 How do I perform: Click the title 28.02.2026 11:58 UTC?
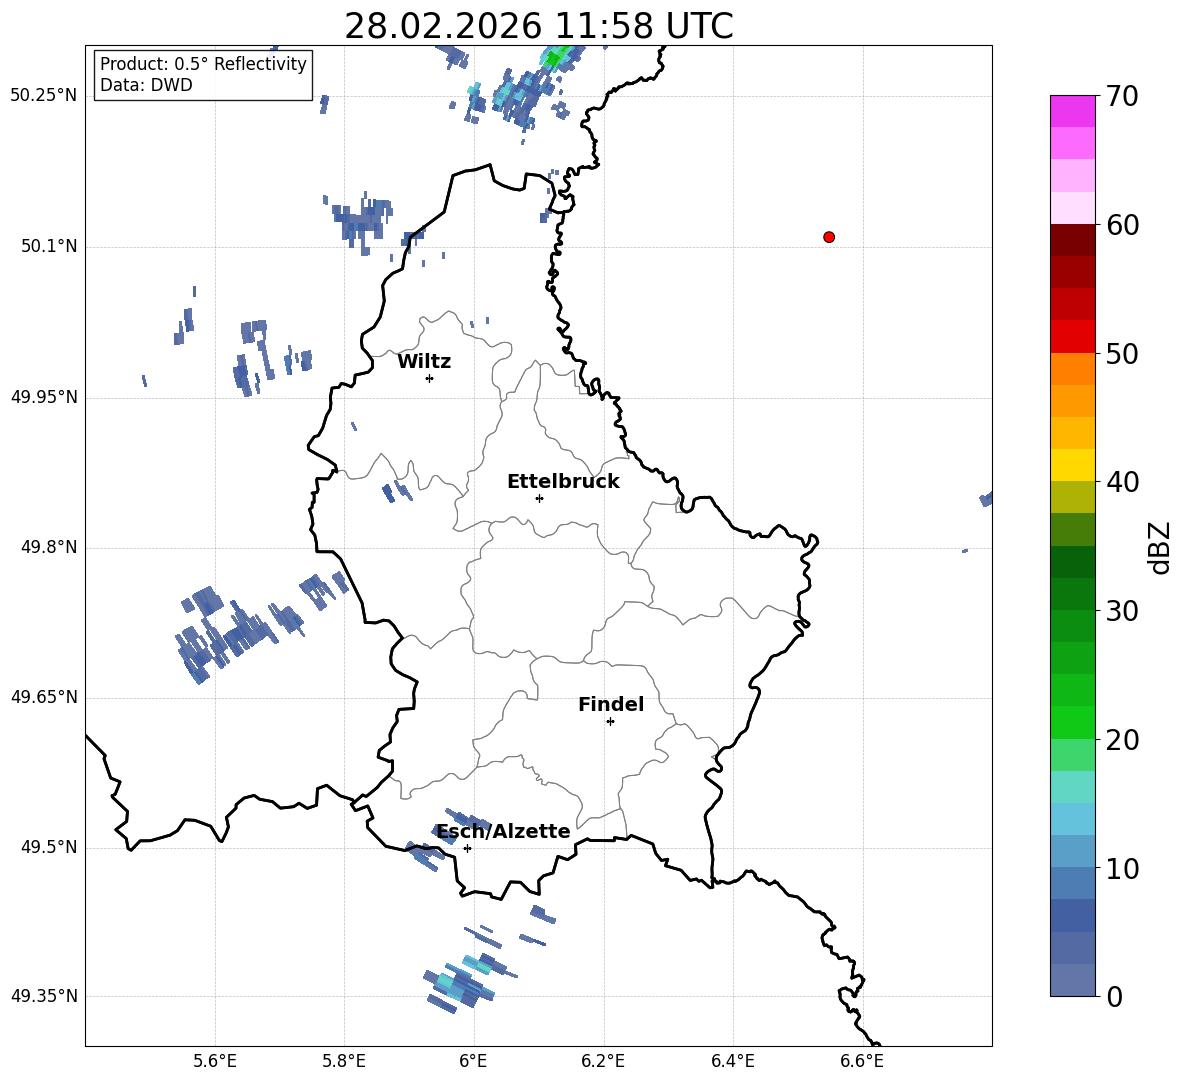coord(538,26)
